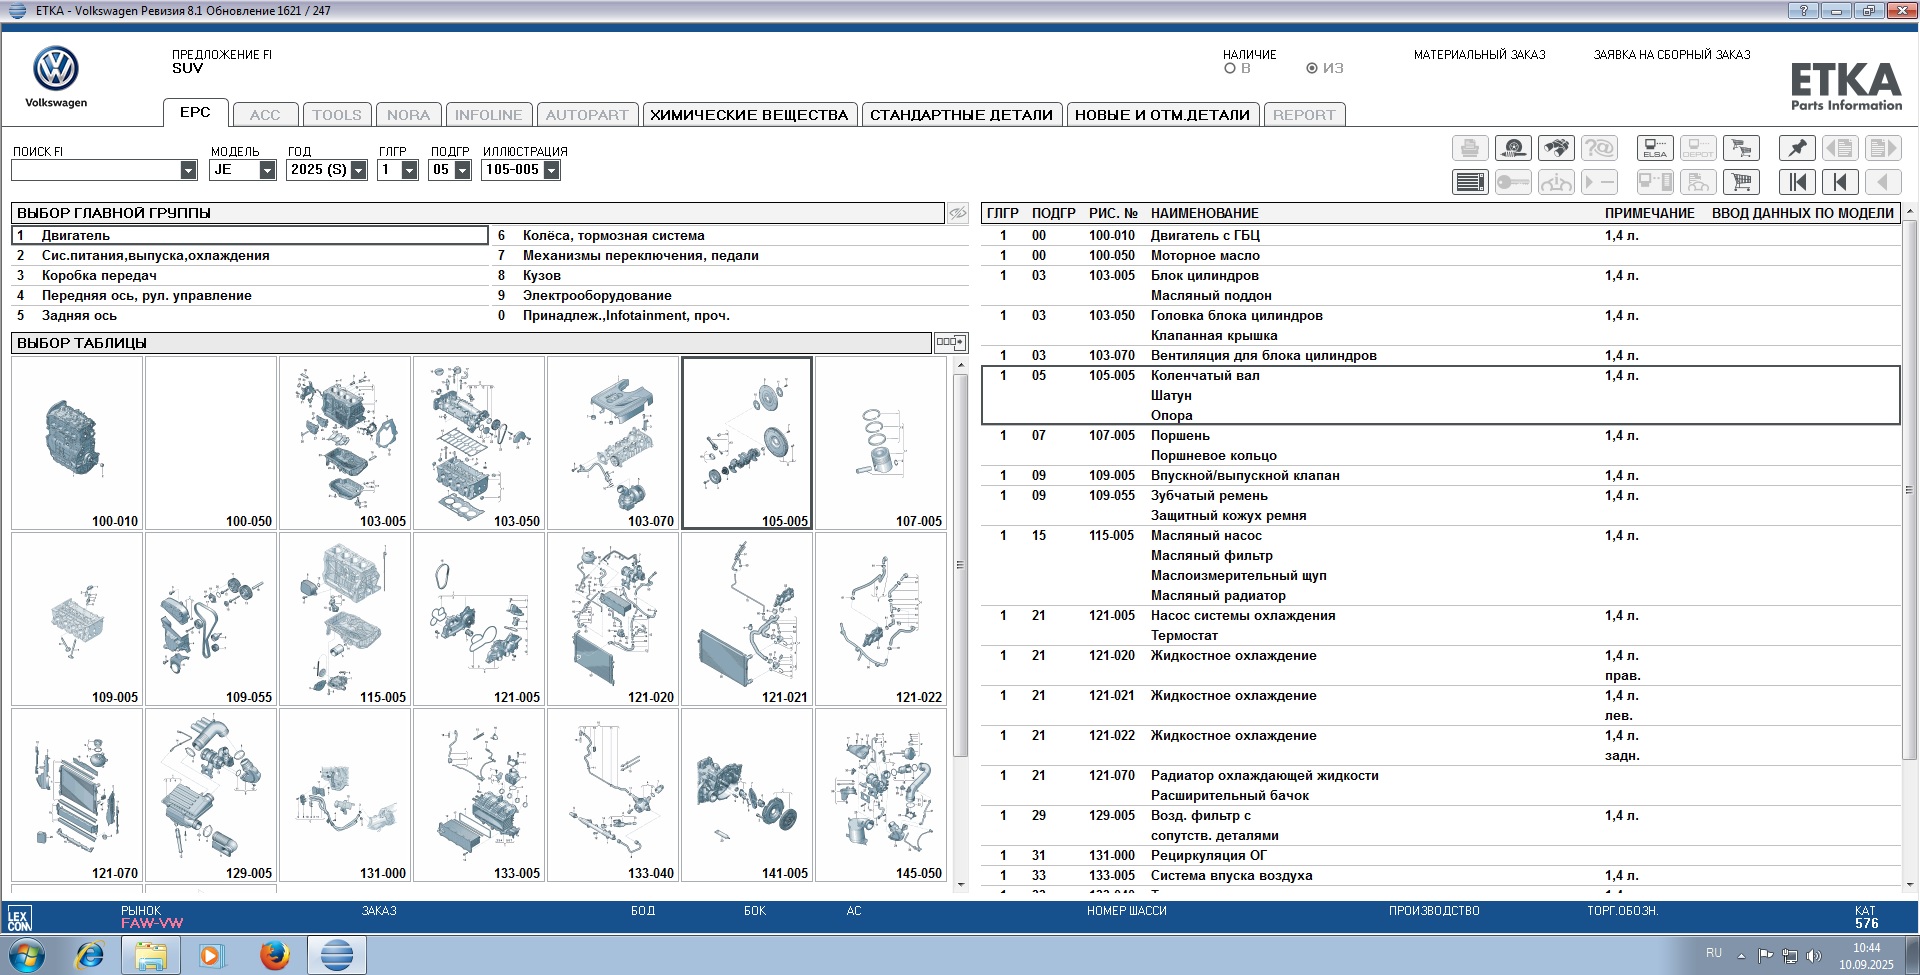This screenshot has height=975, width=1920.
Task: Open Firefox from the taskbar
Action: point(274,955)
